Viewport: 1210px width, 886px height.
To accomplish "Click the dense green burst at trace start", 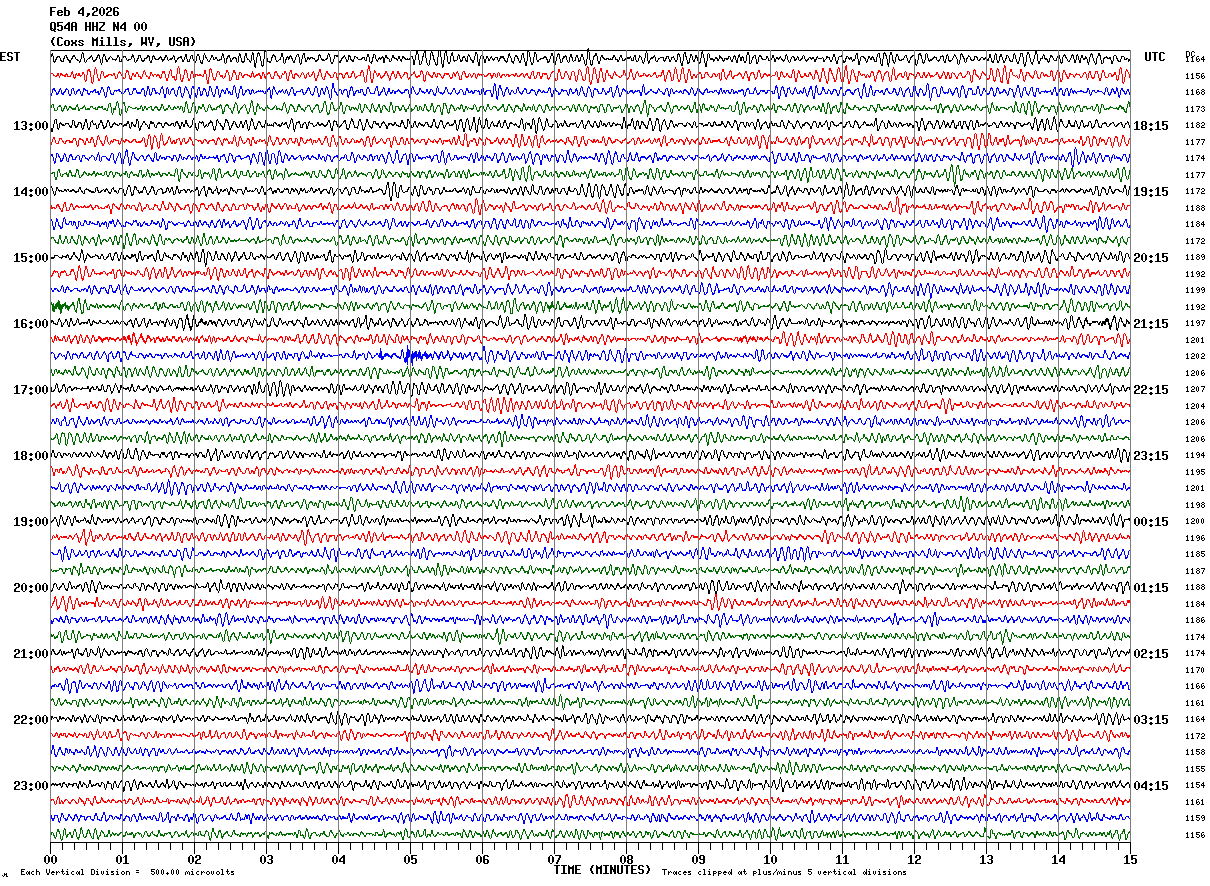I will coord(60,306).
